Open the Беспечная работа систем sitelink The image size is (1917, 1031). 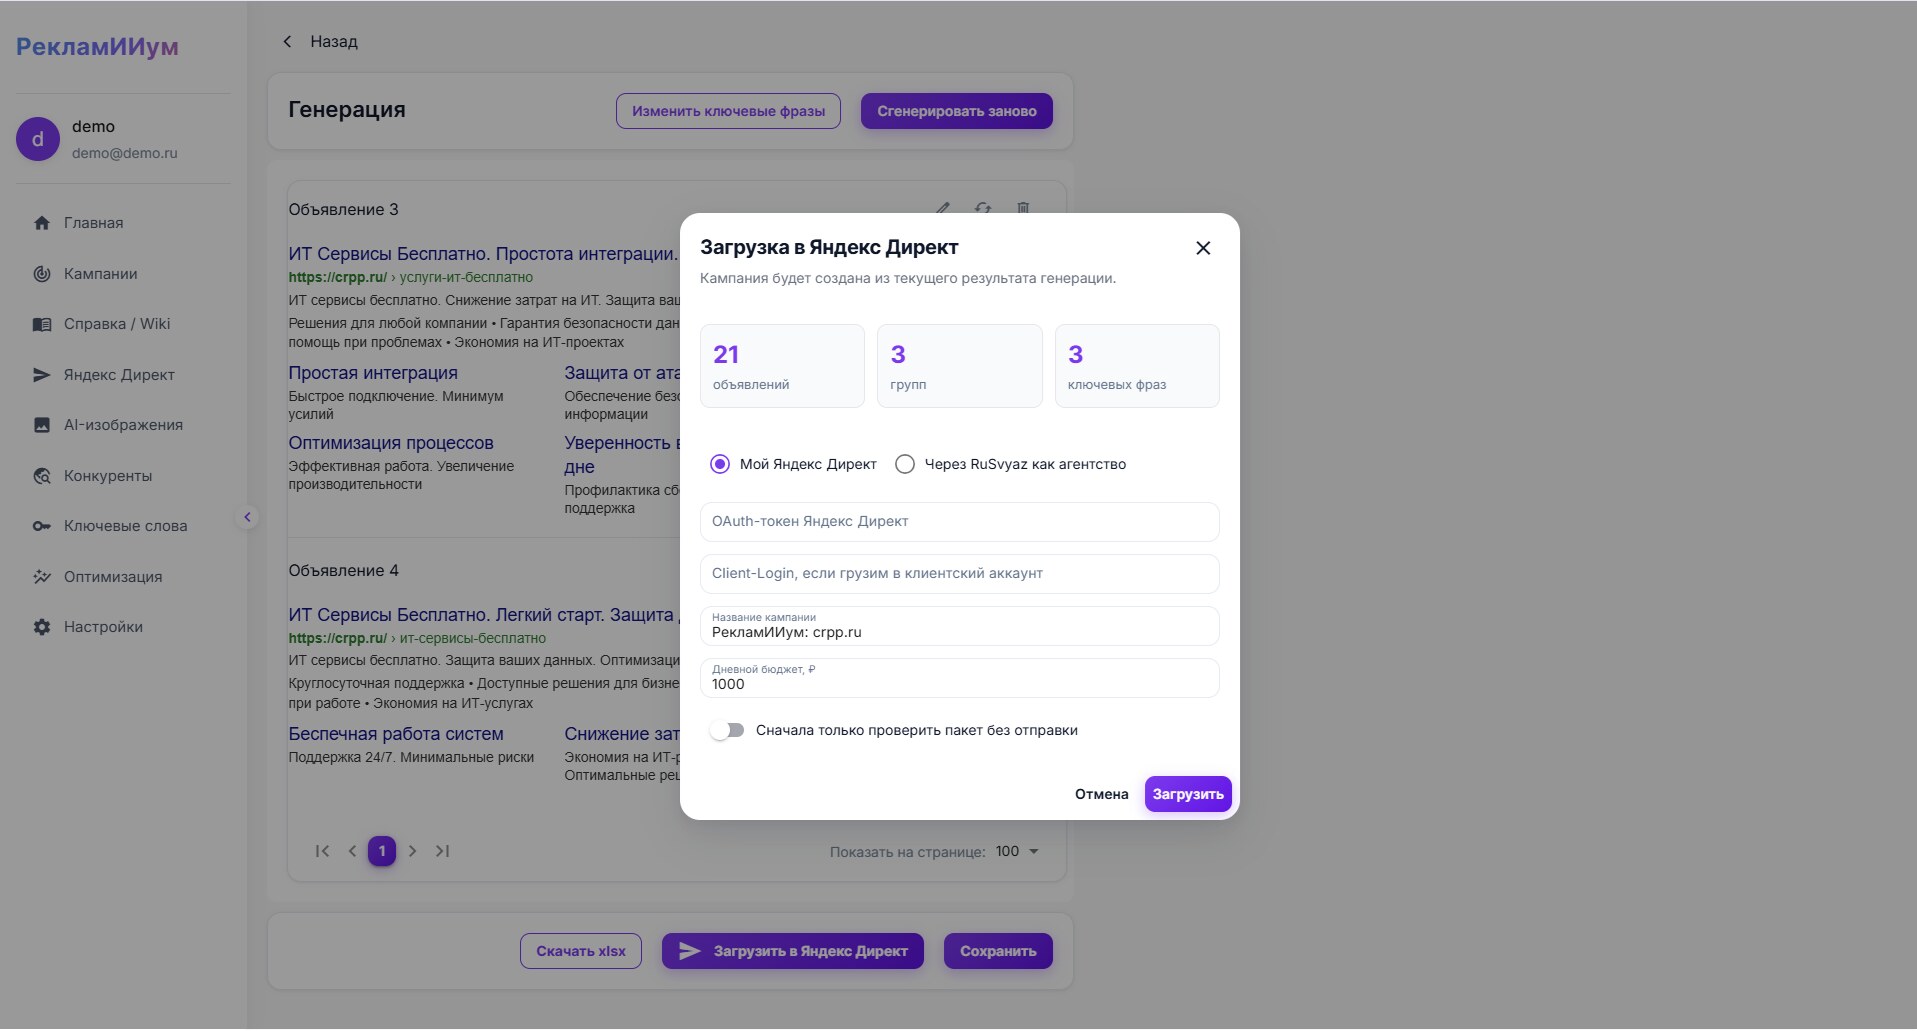[396, 734]
